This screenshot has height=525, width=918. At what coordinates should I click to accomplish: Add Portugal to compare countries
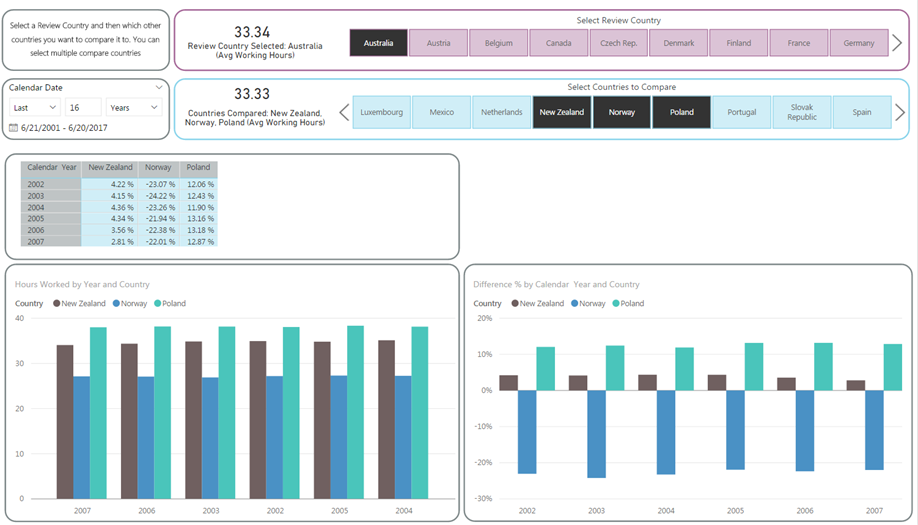tap(741, 112)
